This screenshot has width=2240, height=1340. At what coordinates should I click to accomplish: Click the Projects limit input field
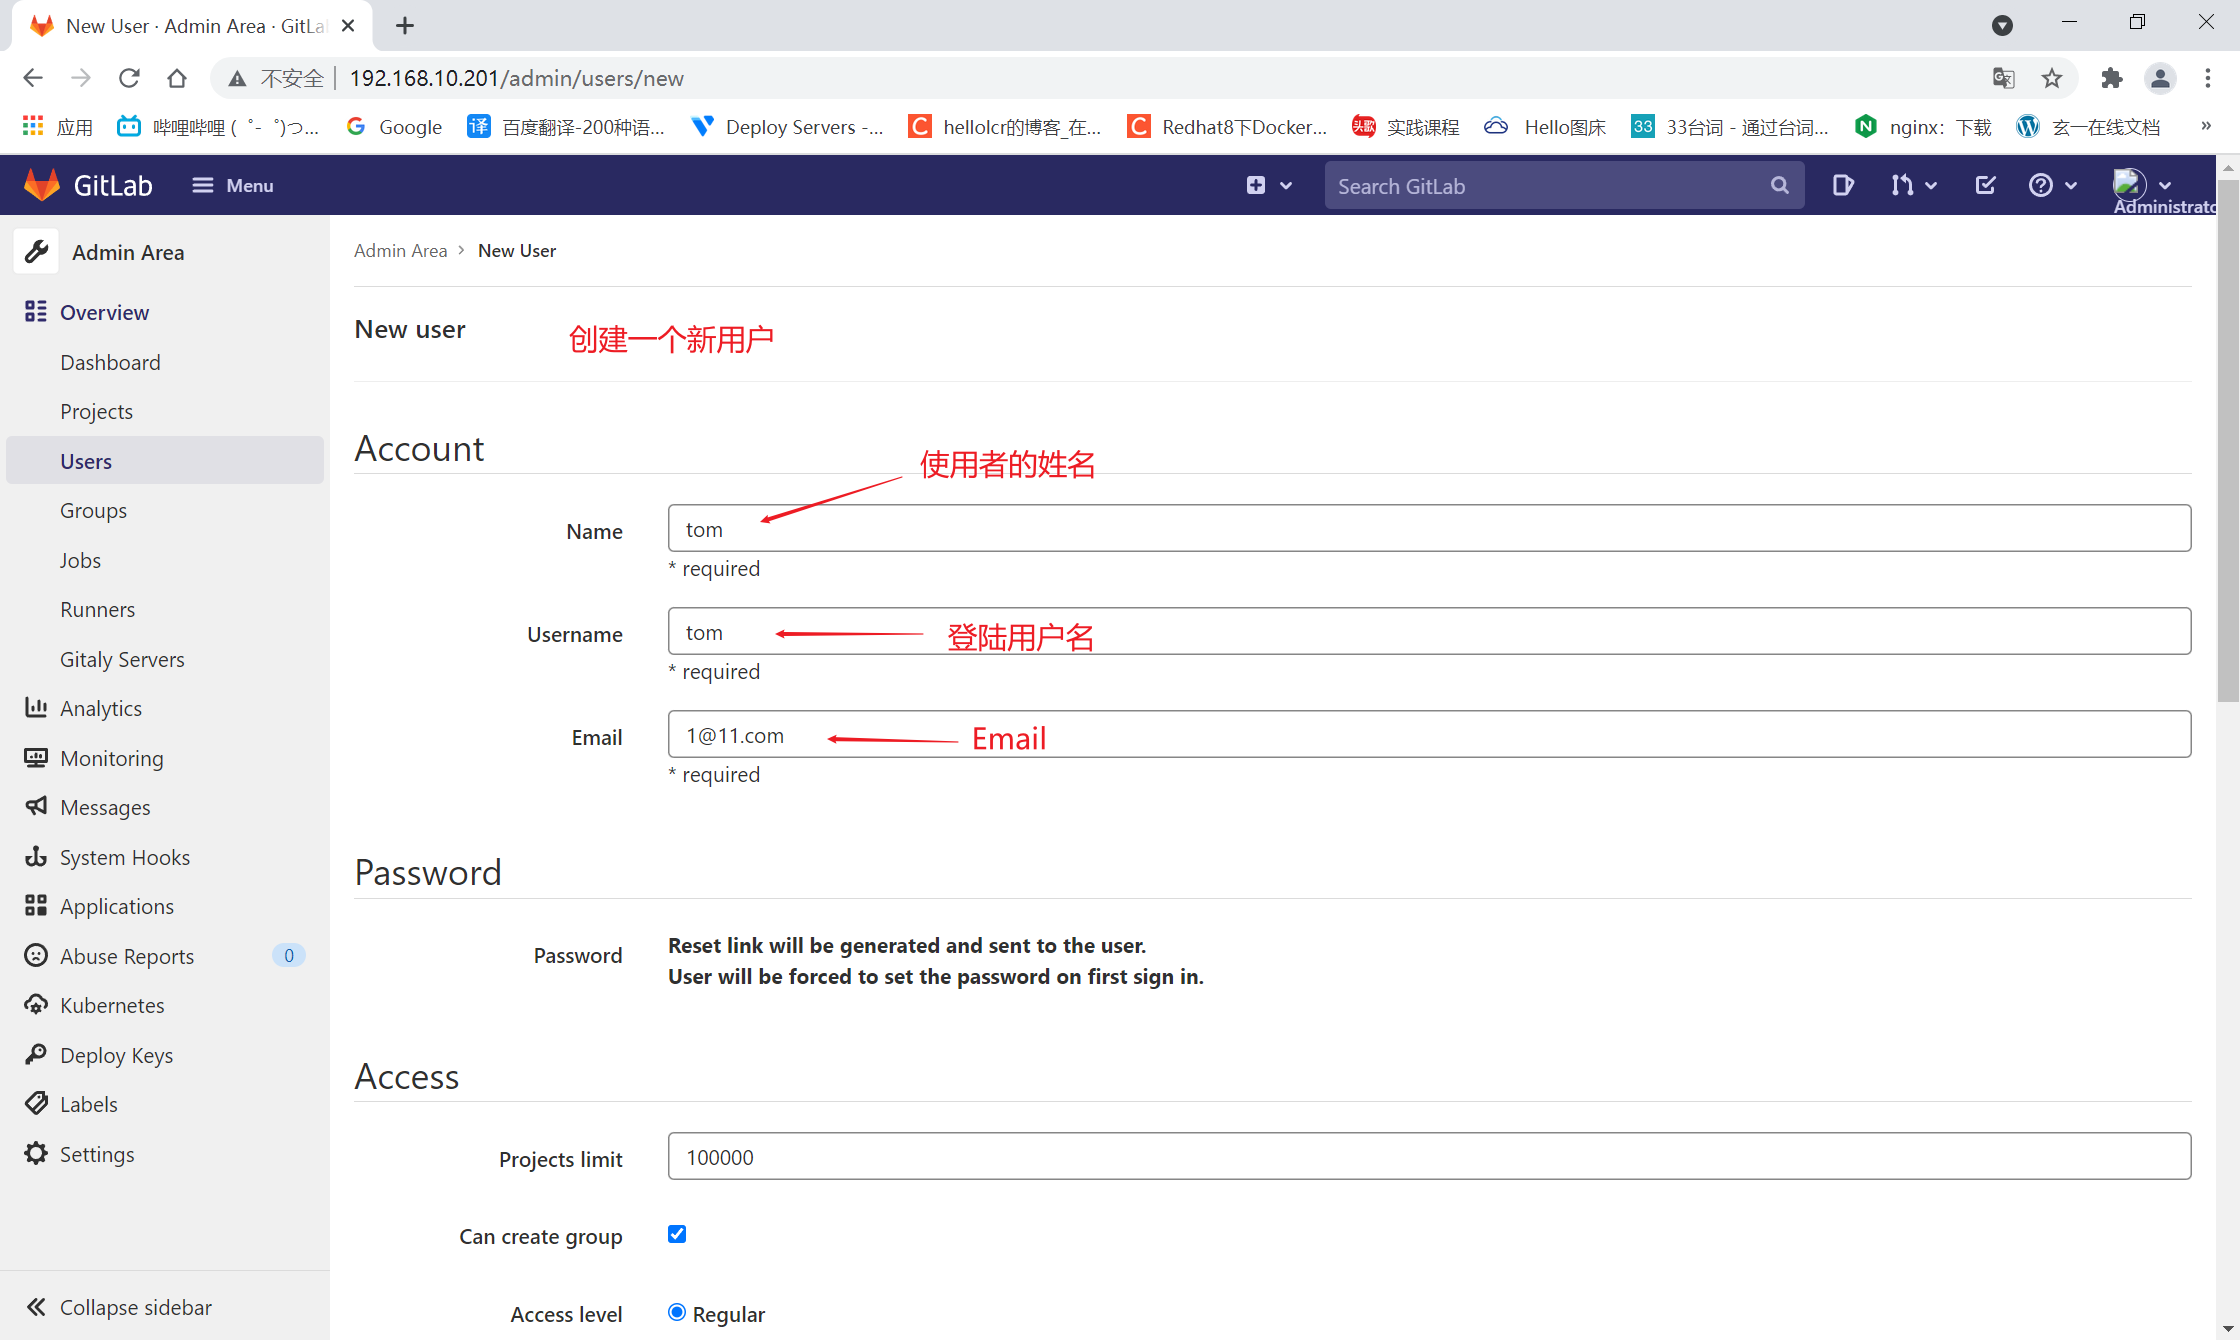[1428, 1156]
